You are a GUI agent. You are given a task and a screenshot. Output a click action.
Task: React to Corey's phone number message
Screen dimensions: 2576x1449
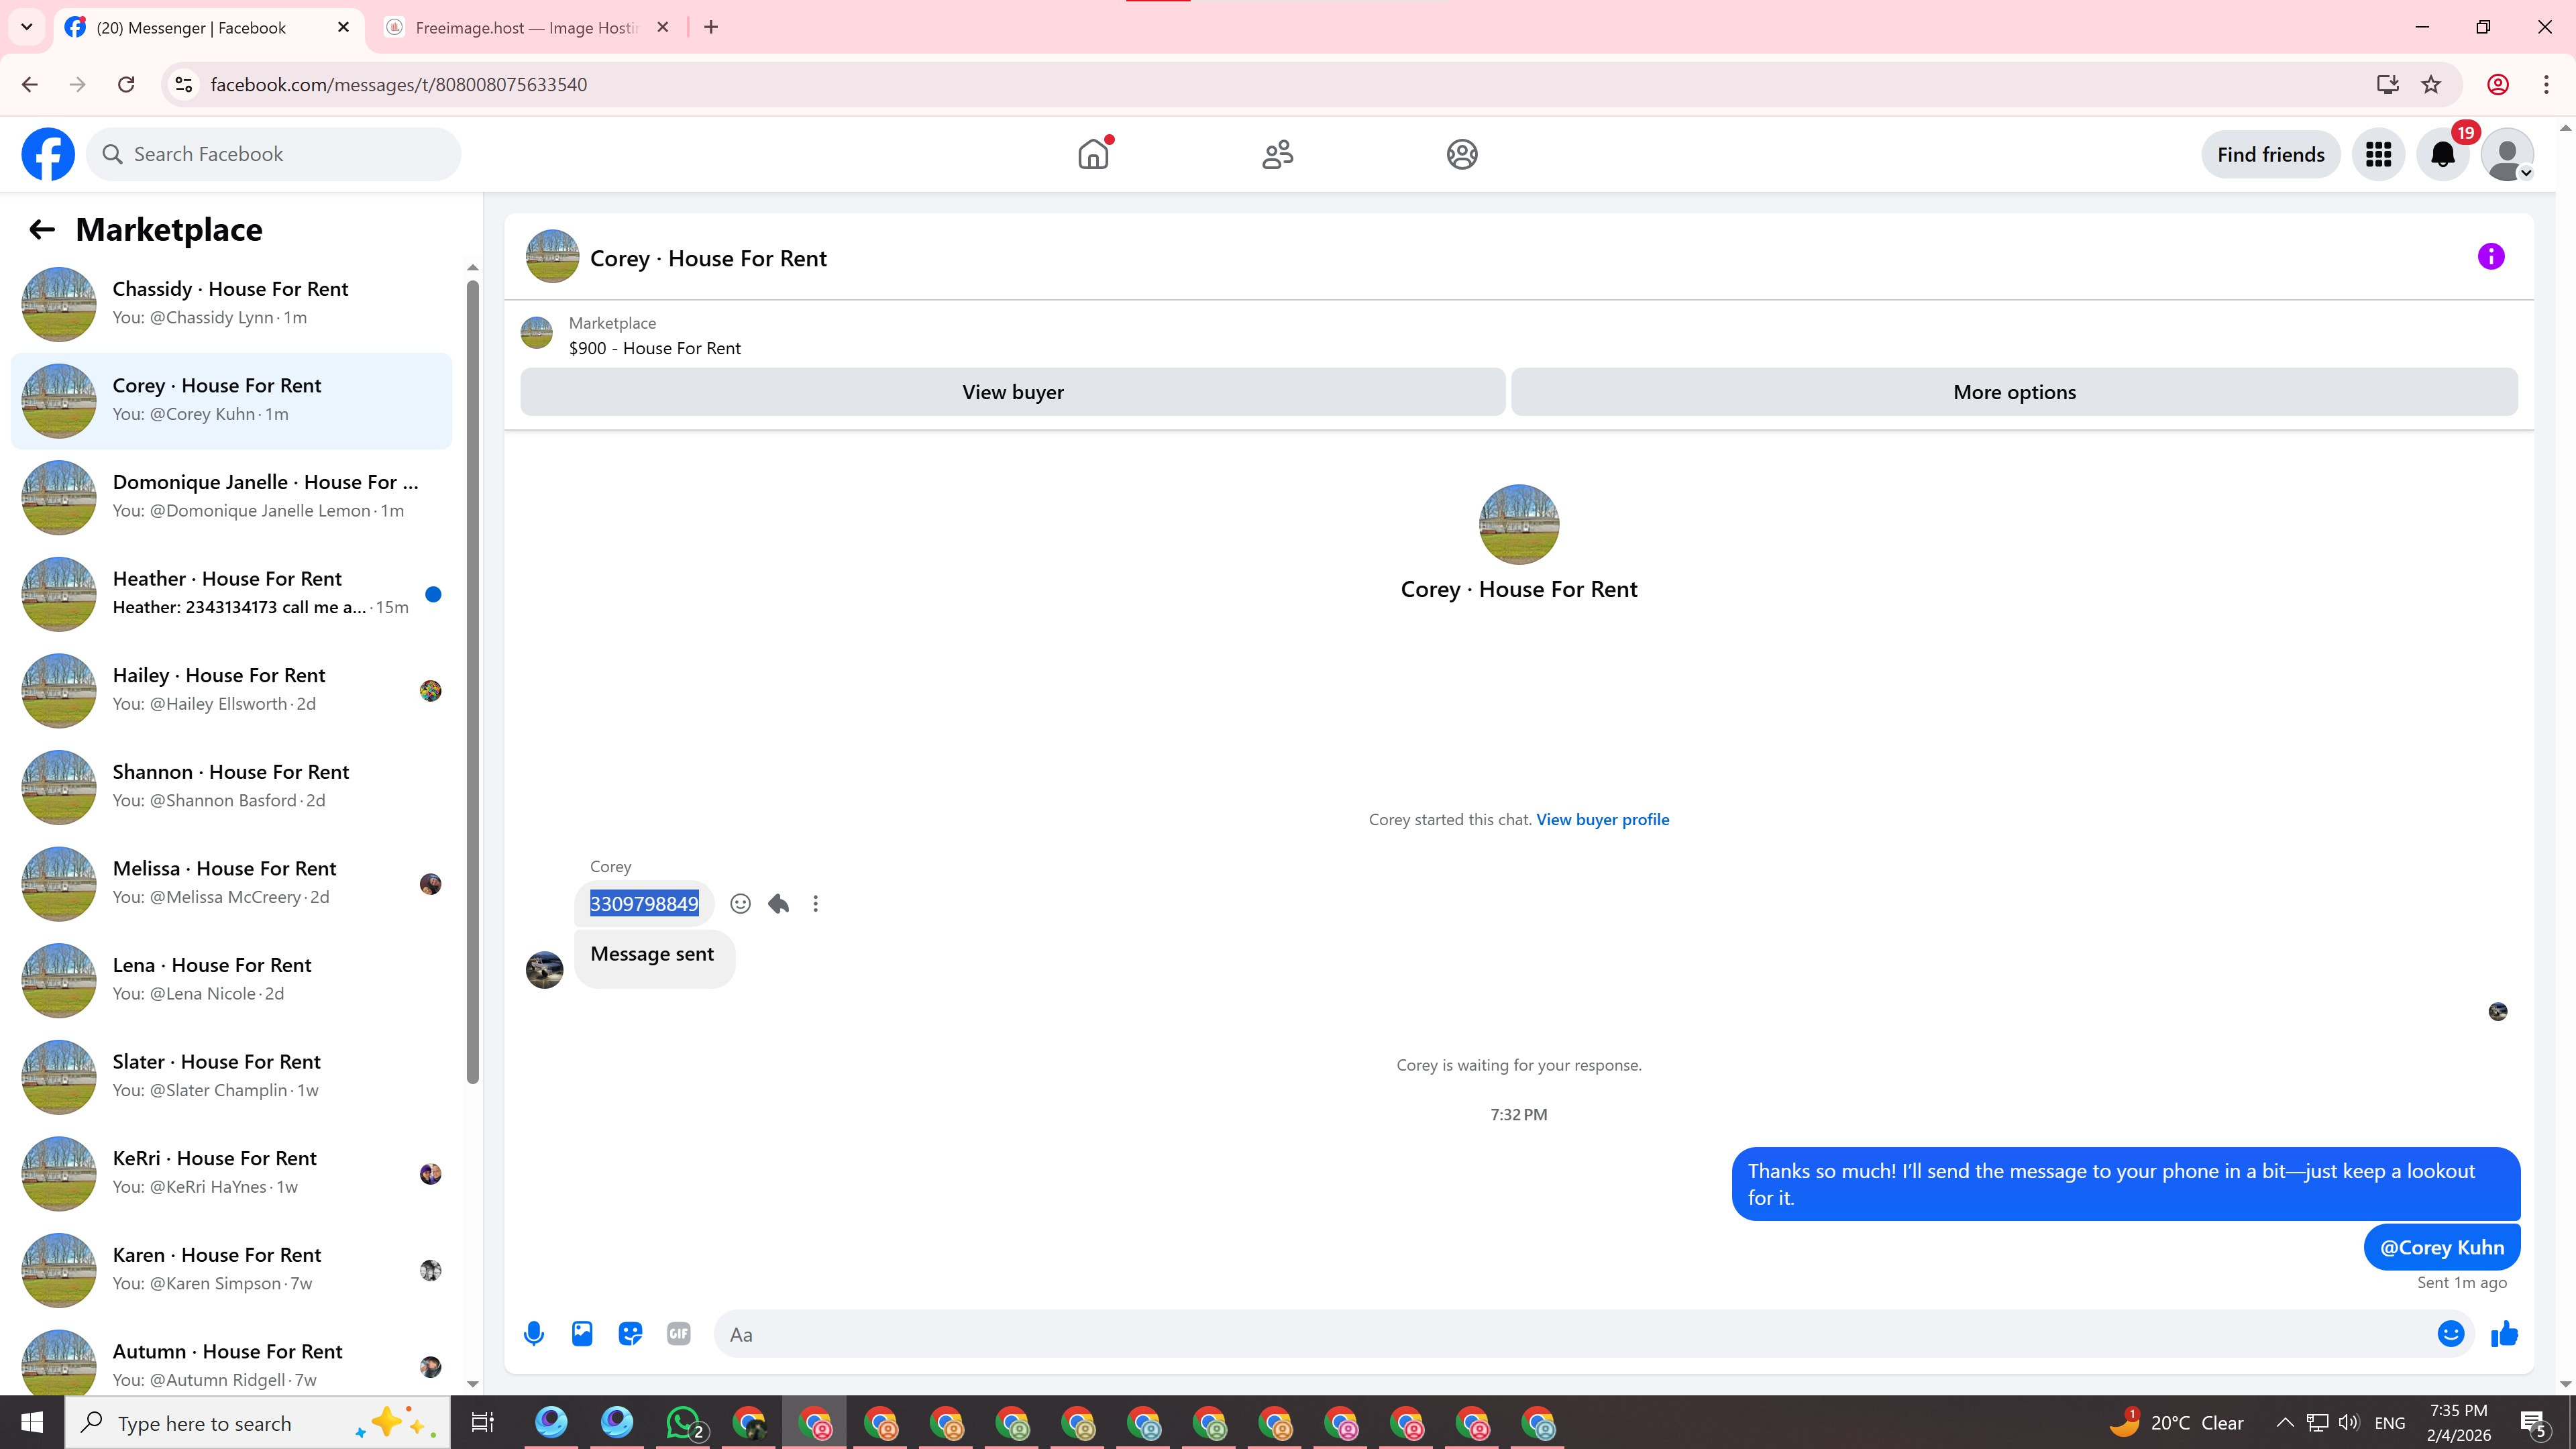tap(740, 904)
